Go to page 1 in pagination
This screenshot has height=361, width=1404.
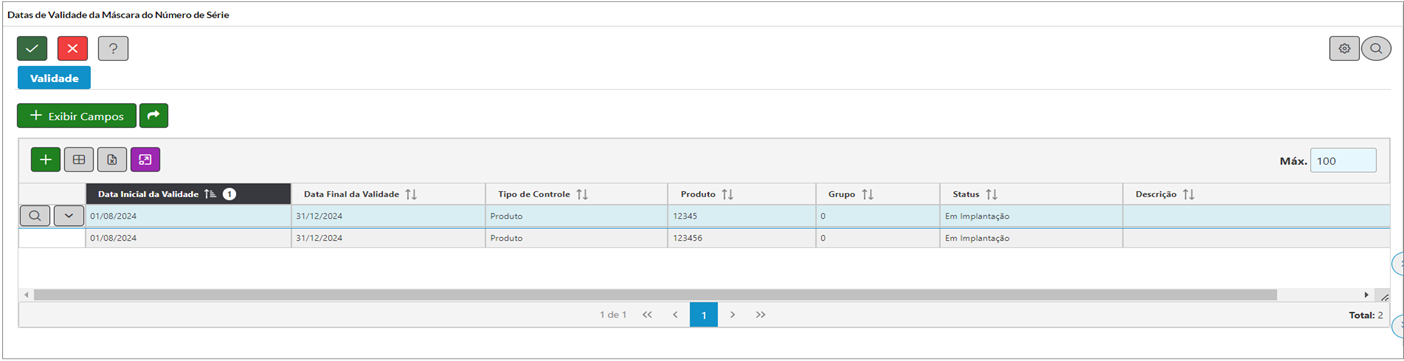click(x=704, y=315)
